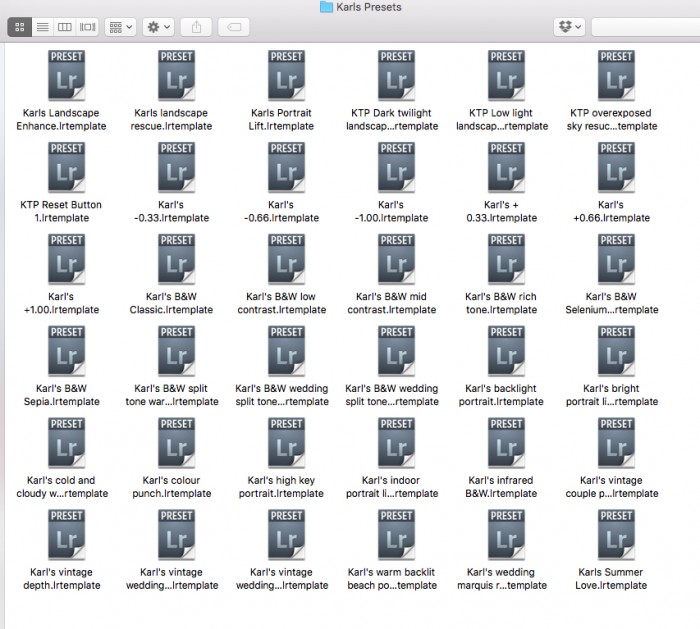Select Karl's bright portrait preset icon
Viewport: 700px width, 629px height.
pyautogui.click(x=616, y=351)
